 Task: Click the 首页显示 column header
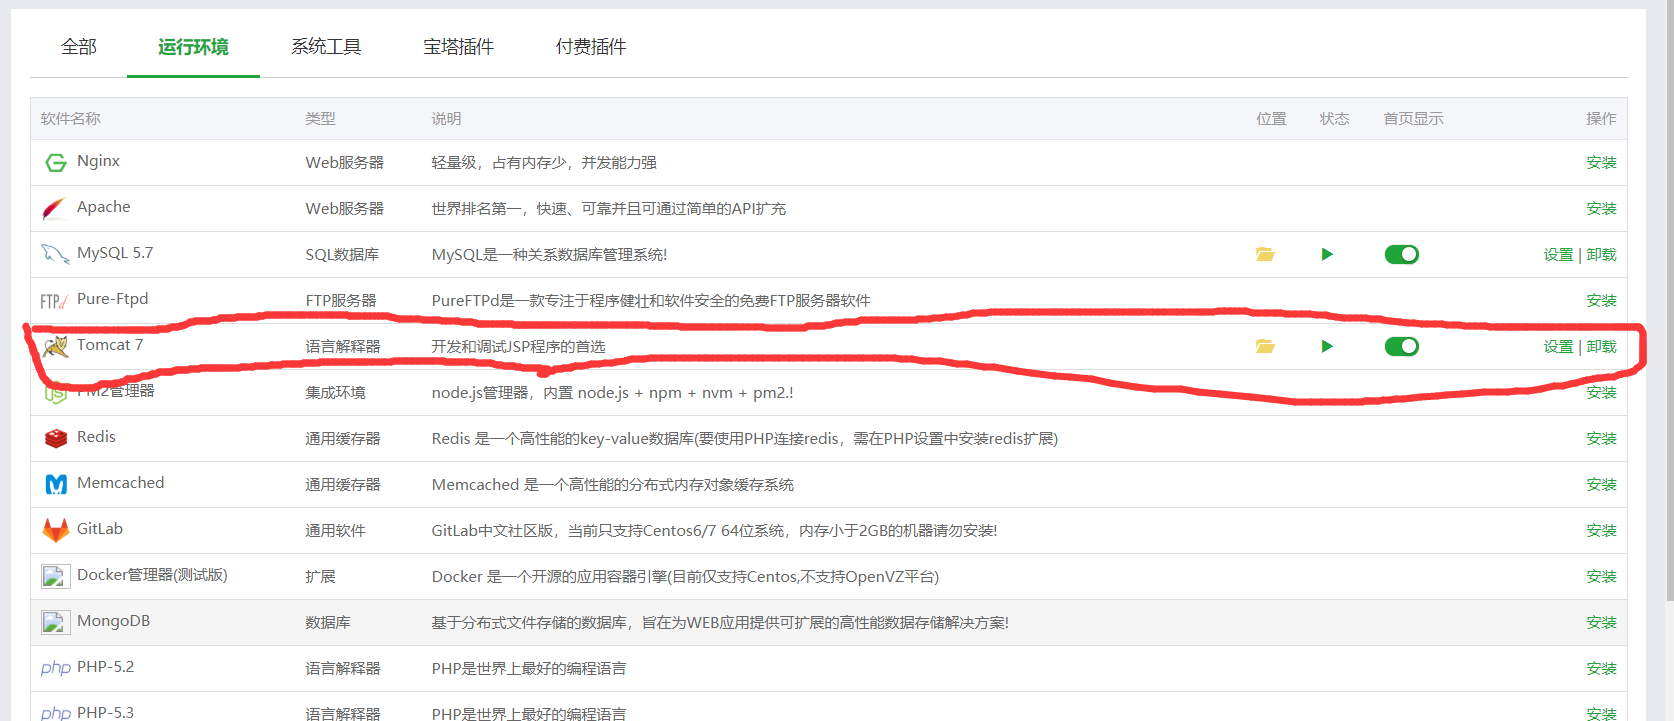tap(1413, 119)
